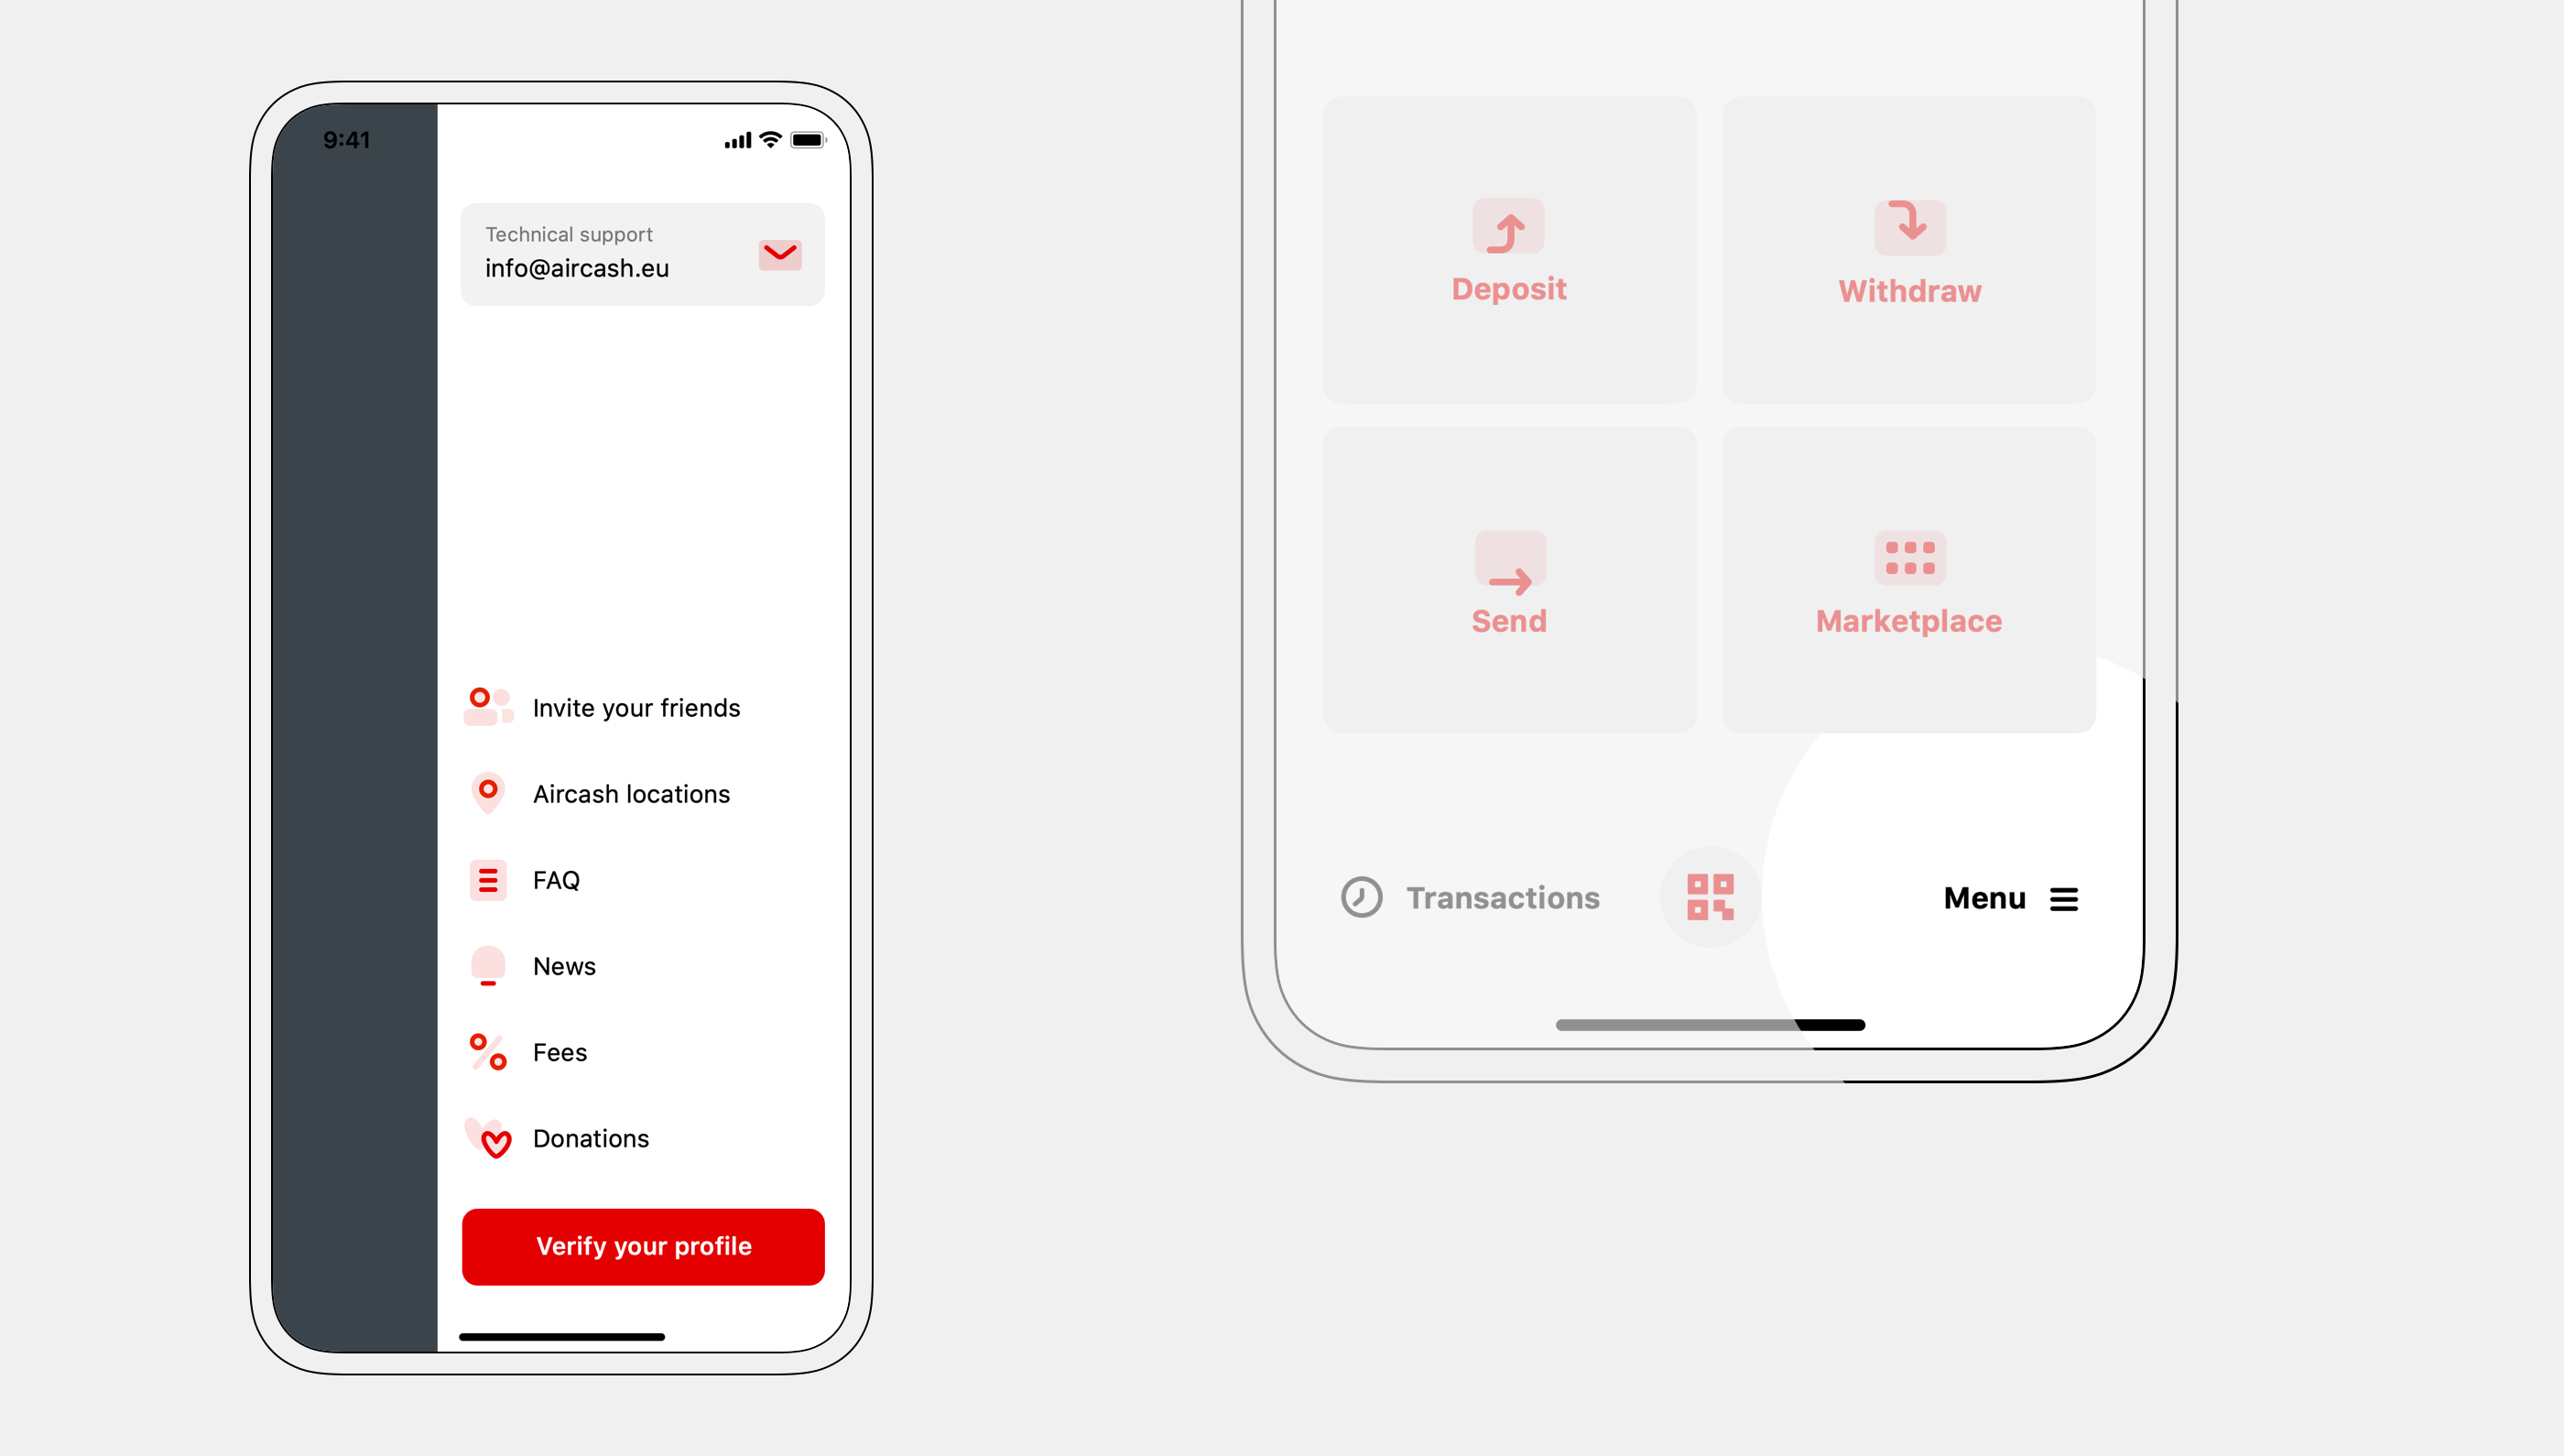Click the Menu hamburger icon
This screenshot has width=2564, height=1456.
coord(2064,896)
